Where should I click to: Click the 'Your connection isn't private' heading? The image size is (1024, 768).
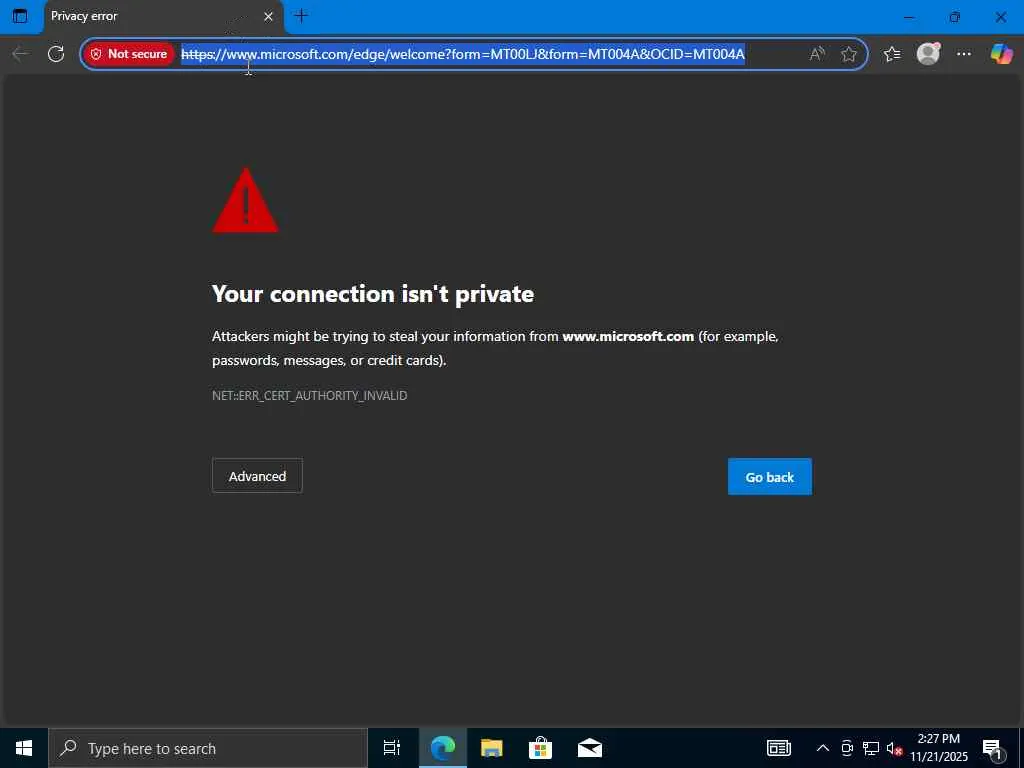tap(373, 294)
